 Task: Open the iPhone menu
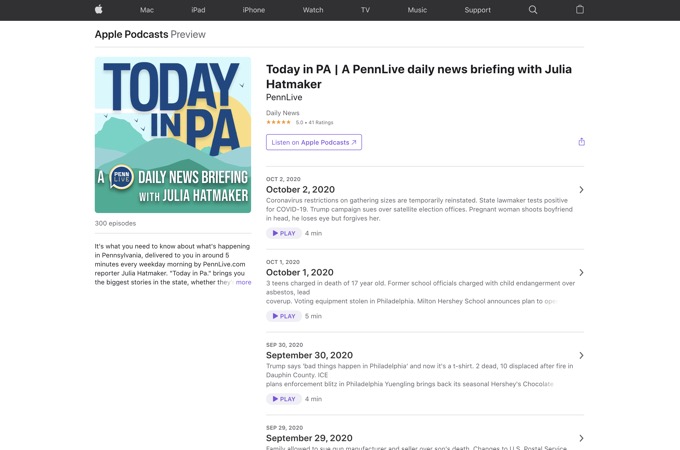coord(254,10)
